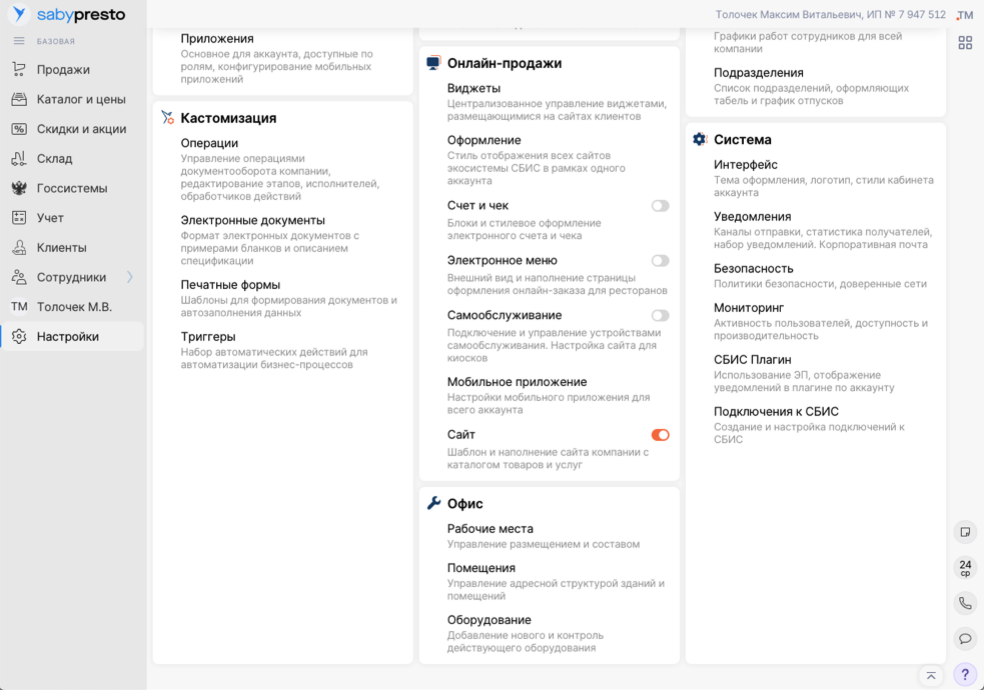Viewport: 984px width, 690px height.
Task: Open the chat messages bubble icon
Action: click(x=965, y=638)
